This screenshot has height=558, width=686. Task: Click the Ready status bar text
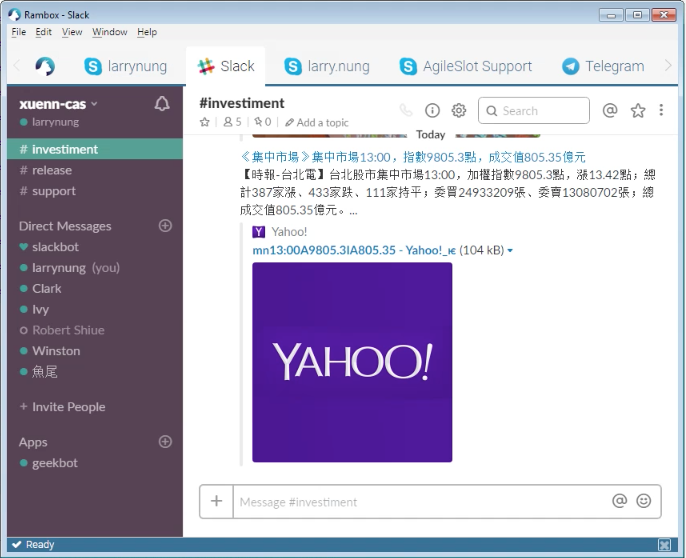(x=40, y=545)
